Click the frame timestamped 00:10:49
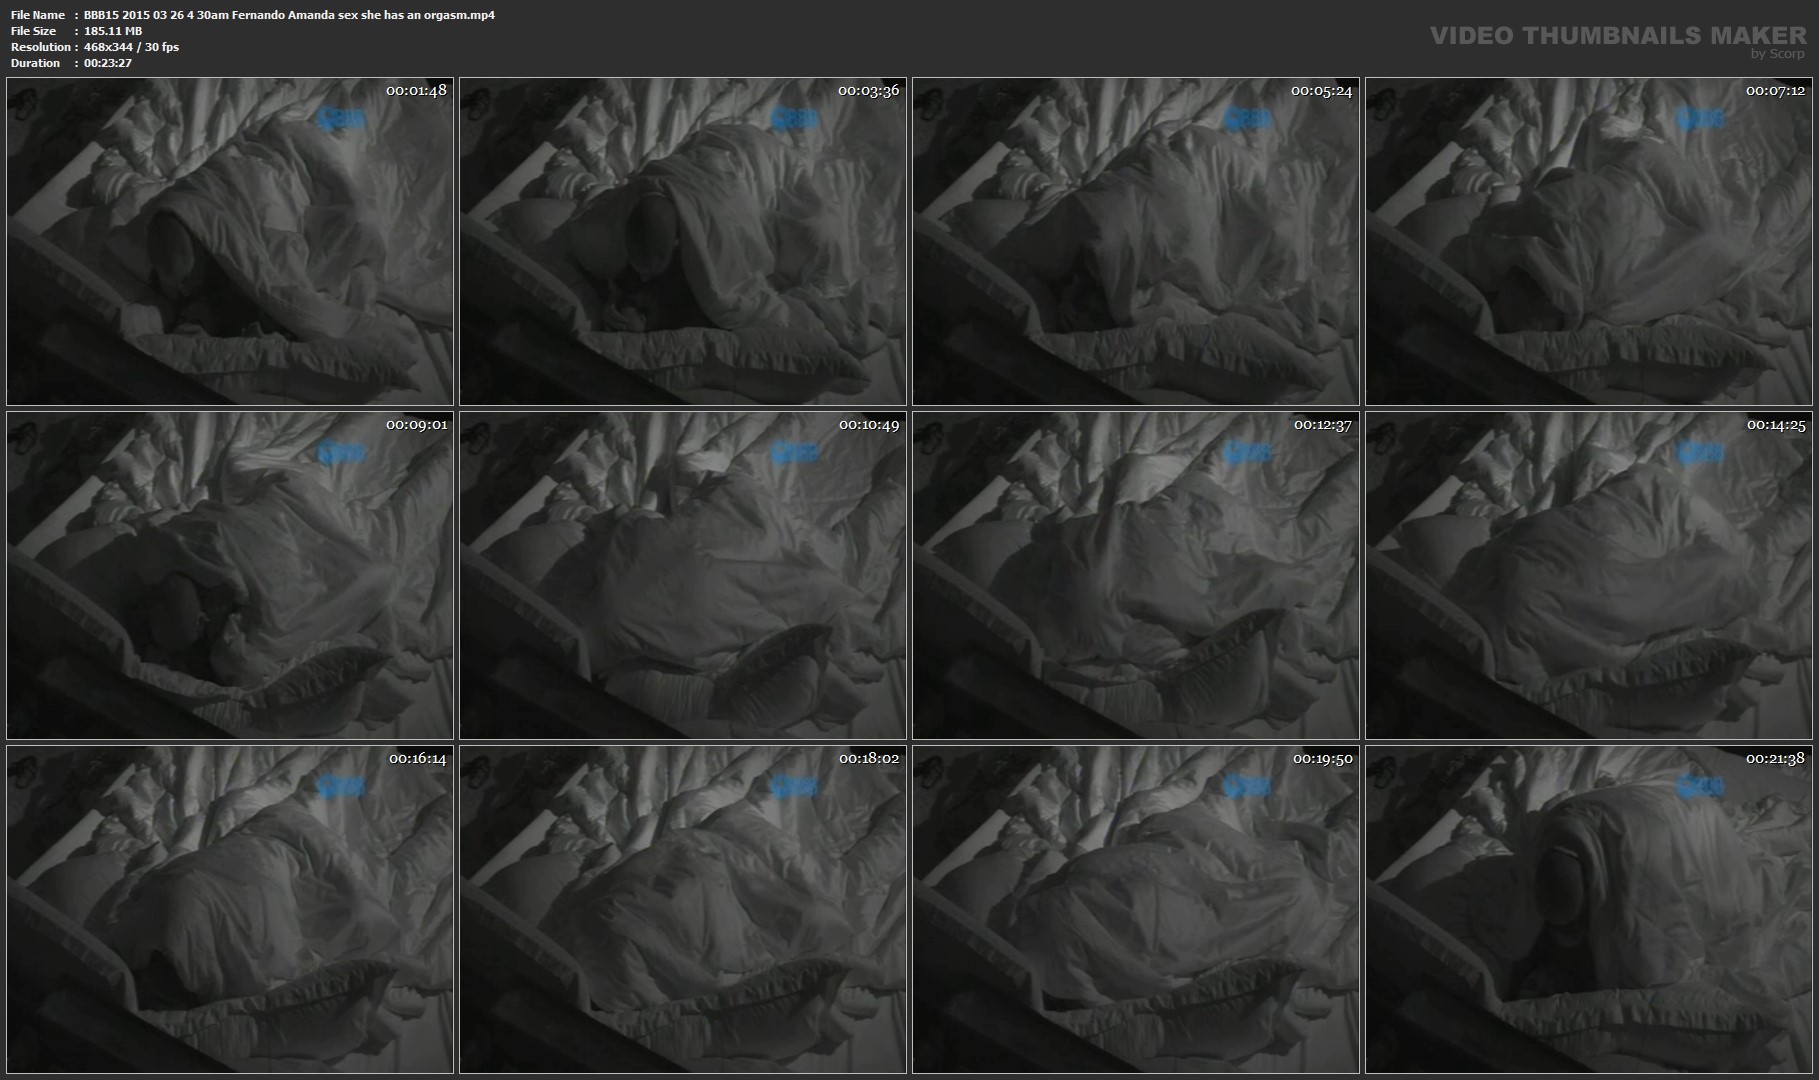This screenshot has height=1080, width=1819. pos(683,575)
